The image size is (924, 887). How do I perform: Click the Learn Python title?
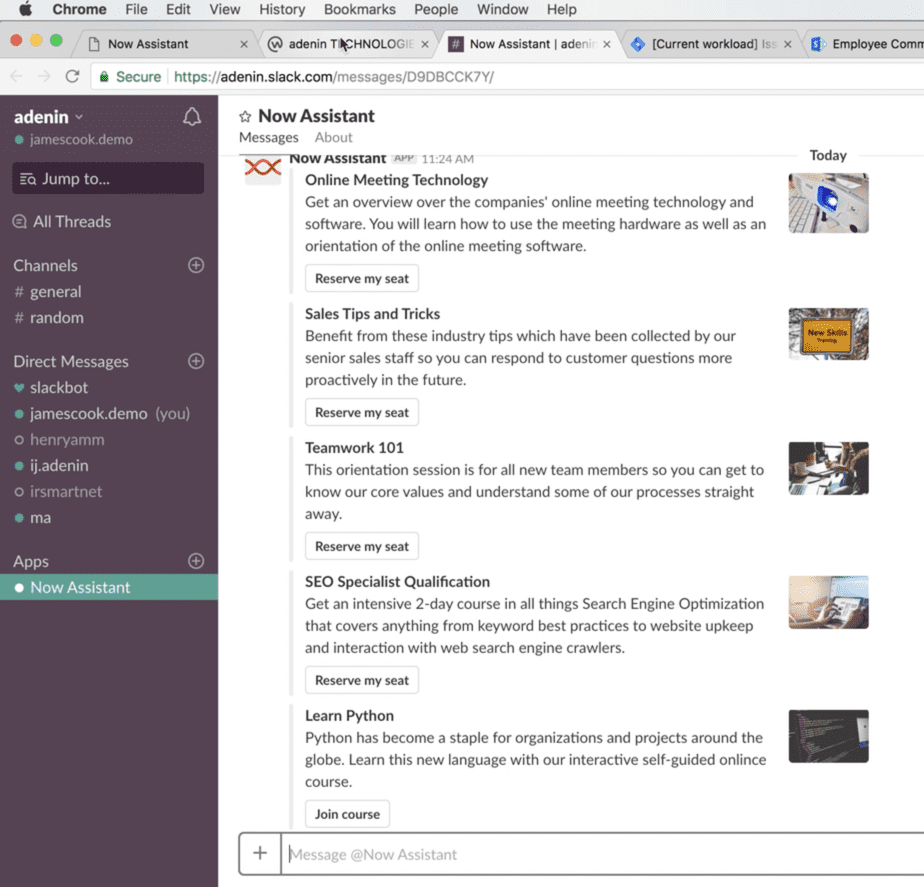tap(349, 715)
